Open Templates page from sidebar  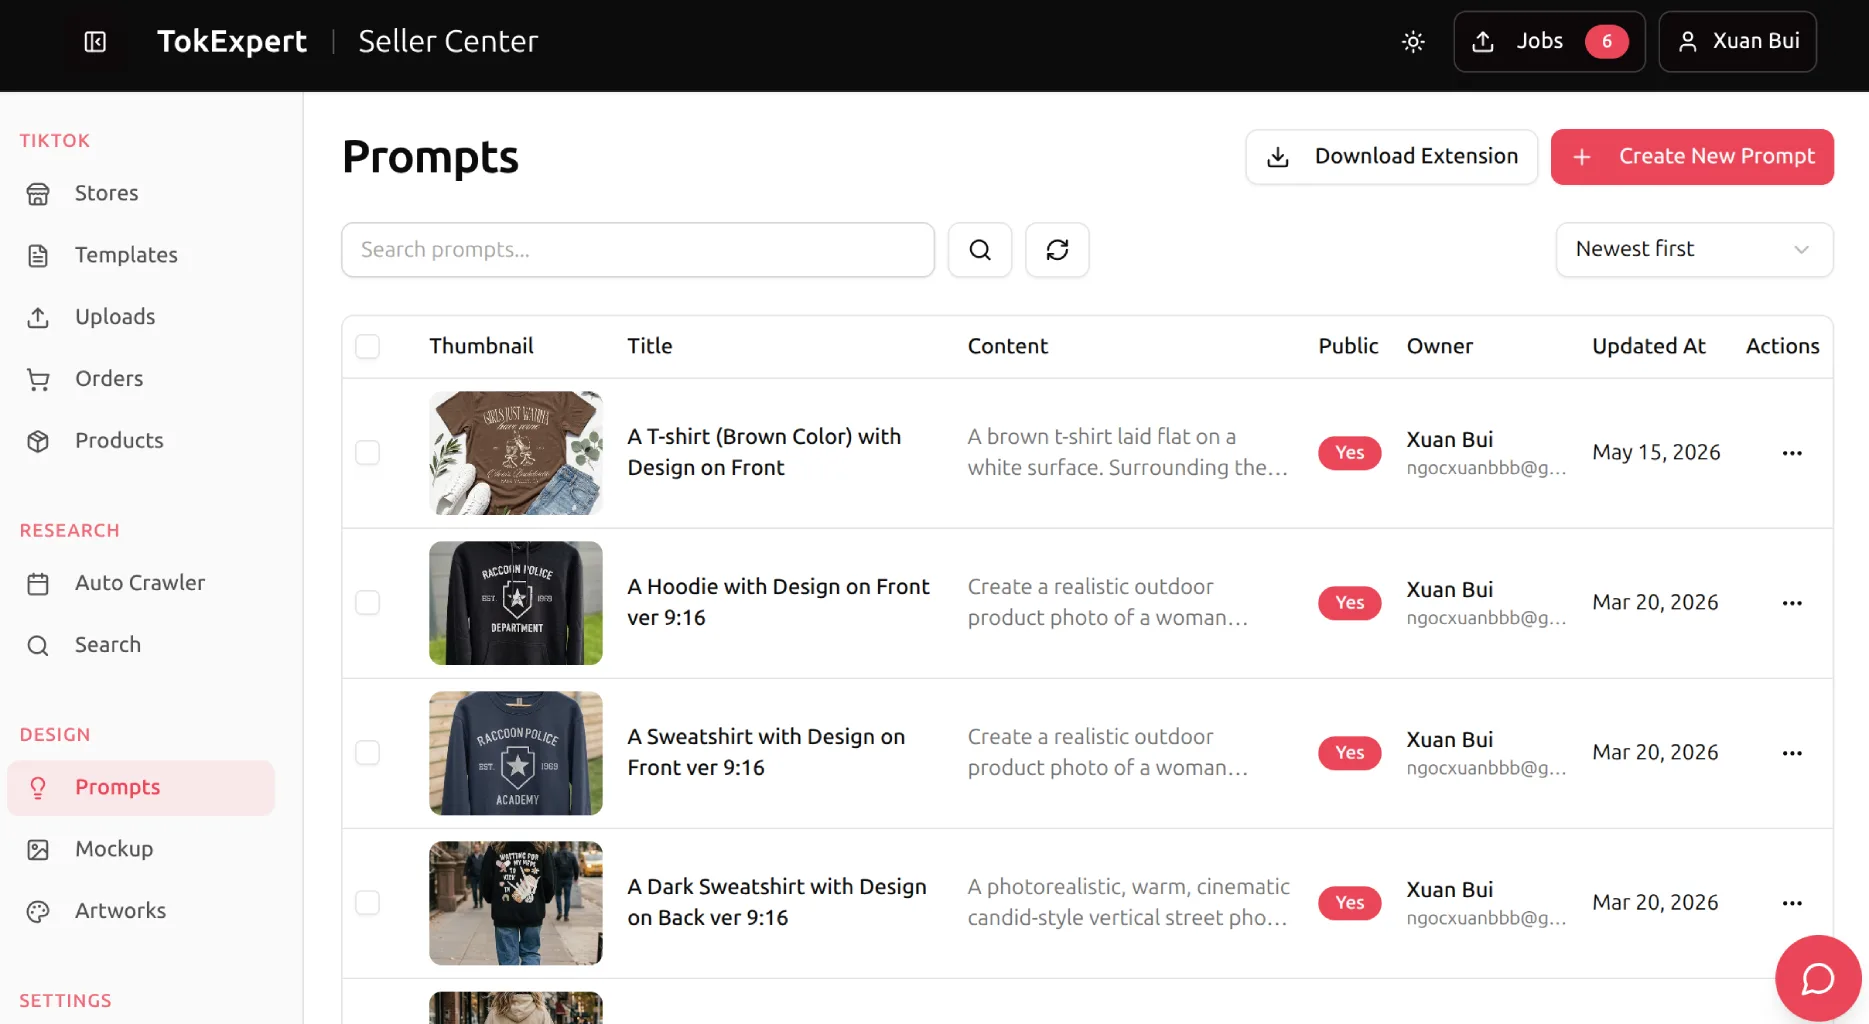(141, 255)
